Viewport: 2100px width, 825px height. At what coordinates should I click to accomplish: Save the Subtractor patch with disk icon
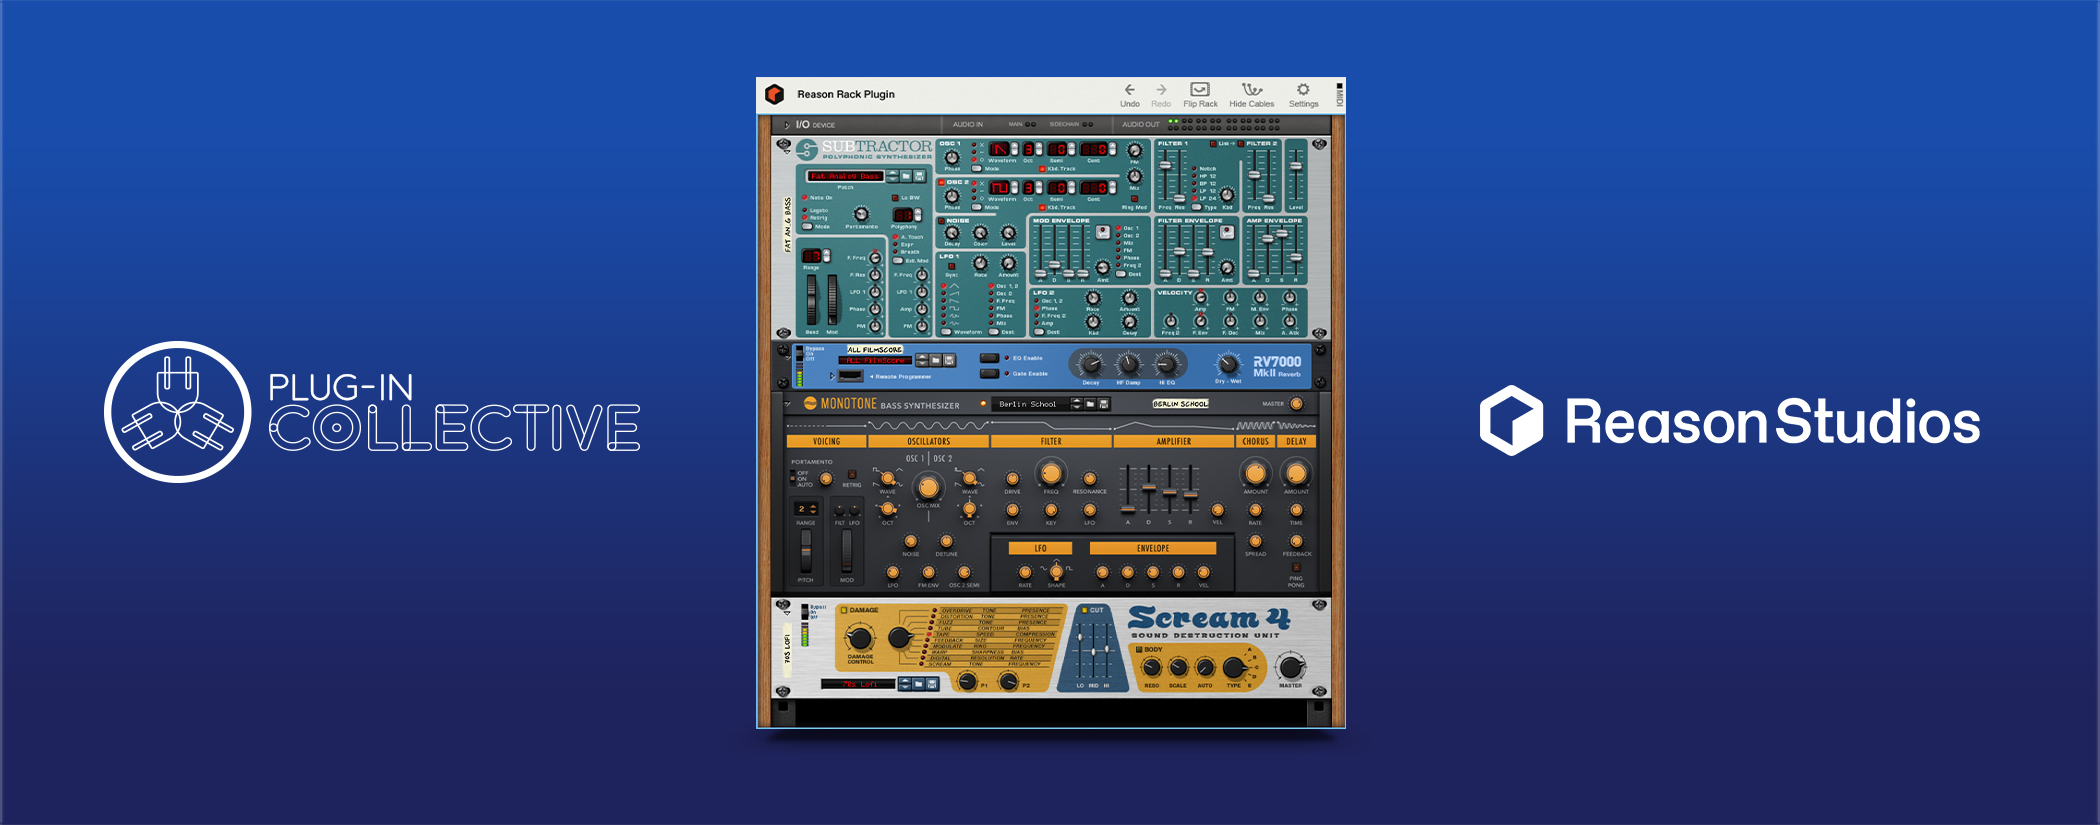click(x=919, y=176)
